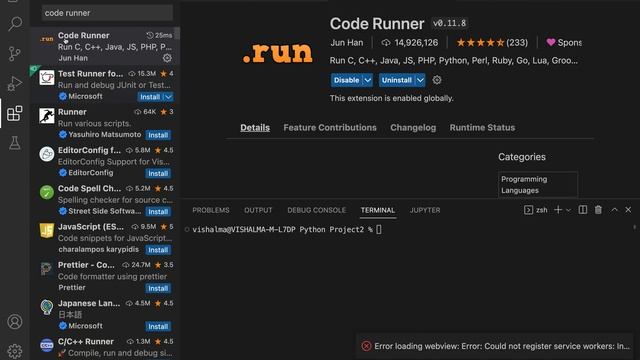Viewport: 640px width, 360px height.
Task: Open the Manage gear at bottom of activity bar
Action: pyautogui.click(x=15, y=351)
